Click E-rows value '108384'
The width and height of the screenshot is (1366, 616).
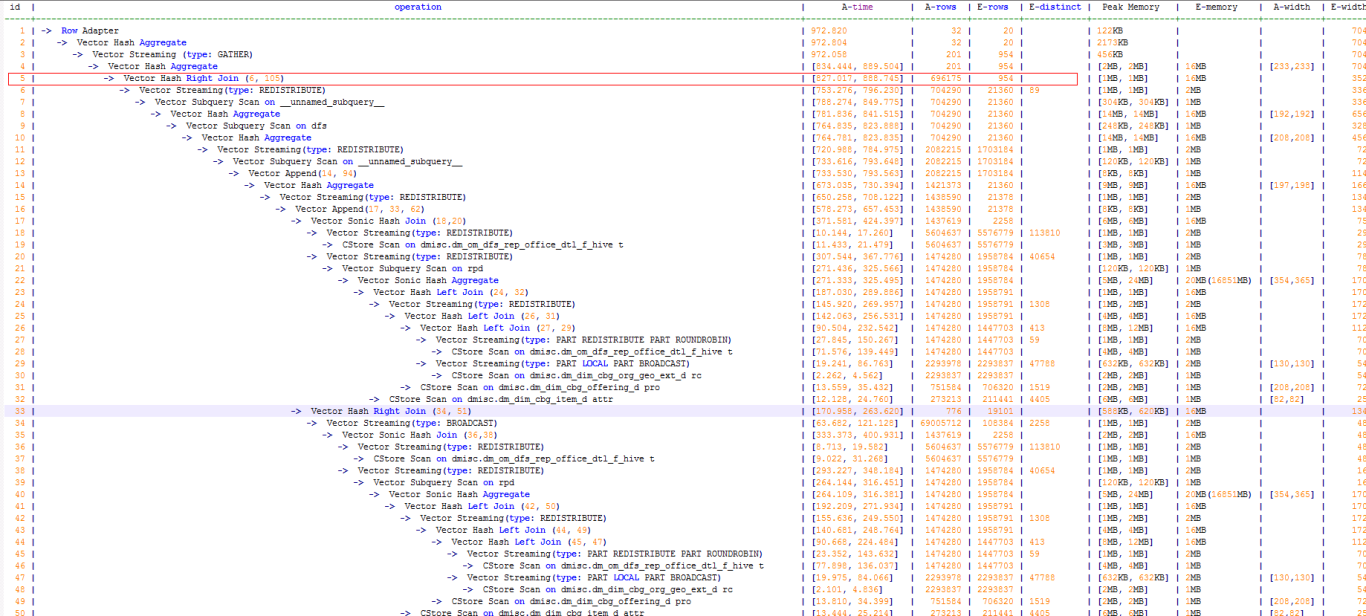[996, 423]
